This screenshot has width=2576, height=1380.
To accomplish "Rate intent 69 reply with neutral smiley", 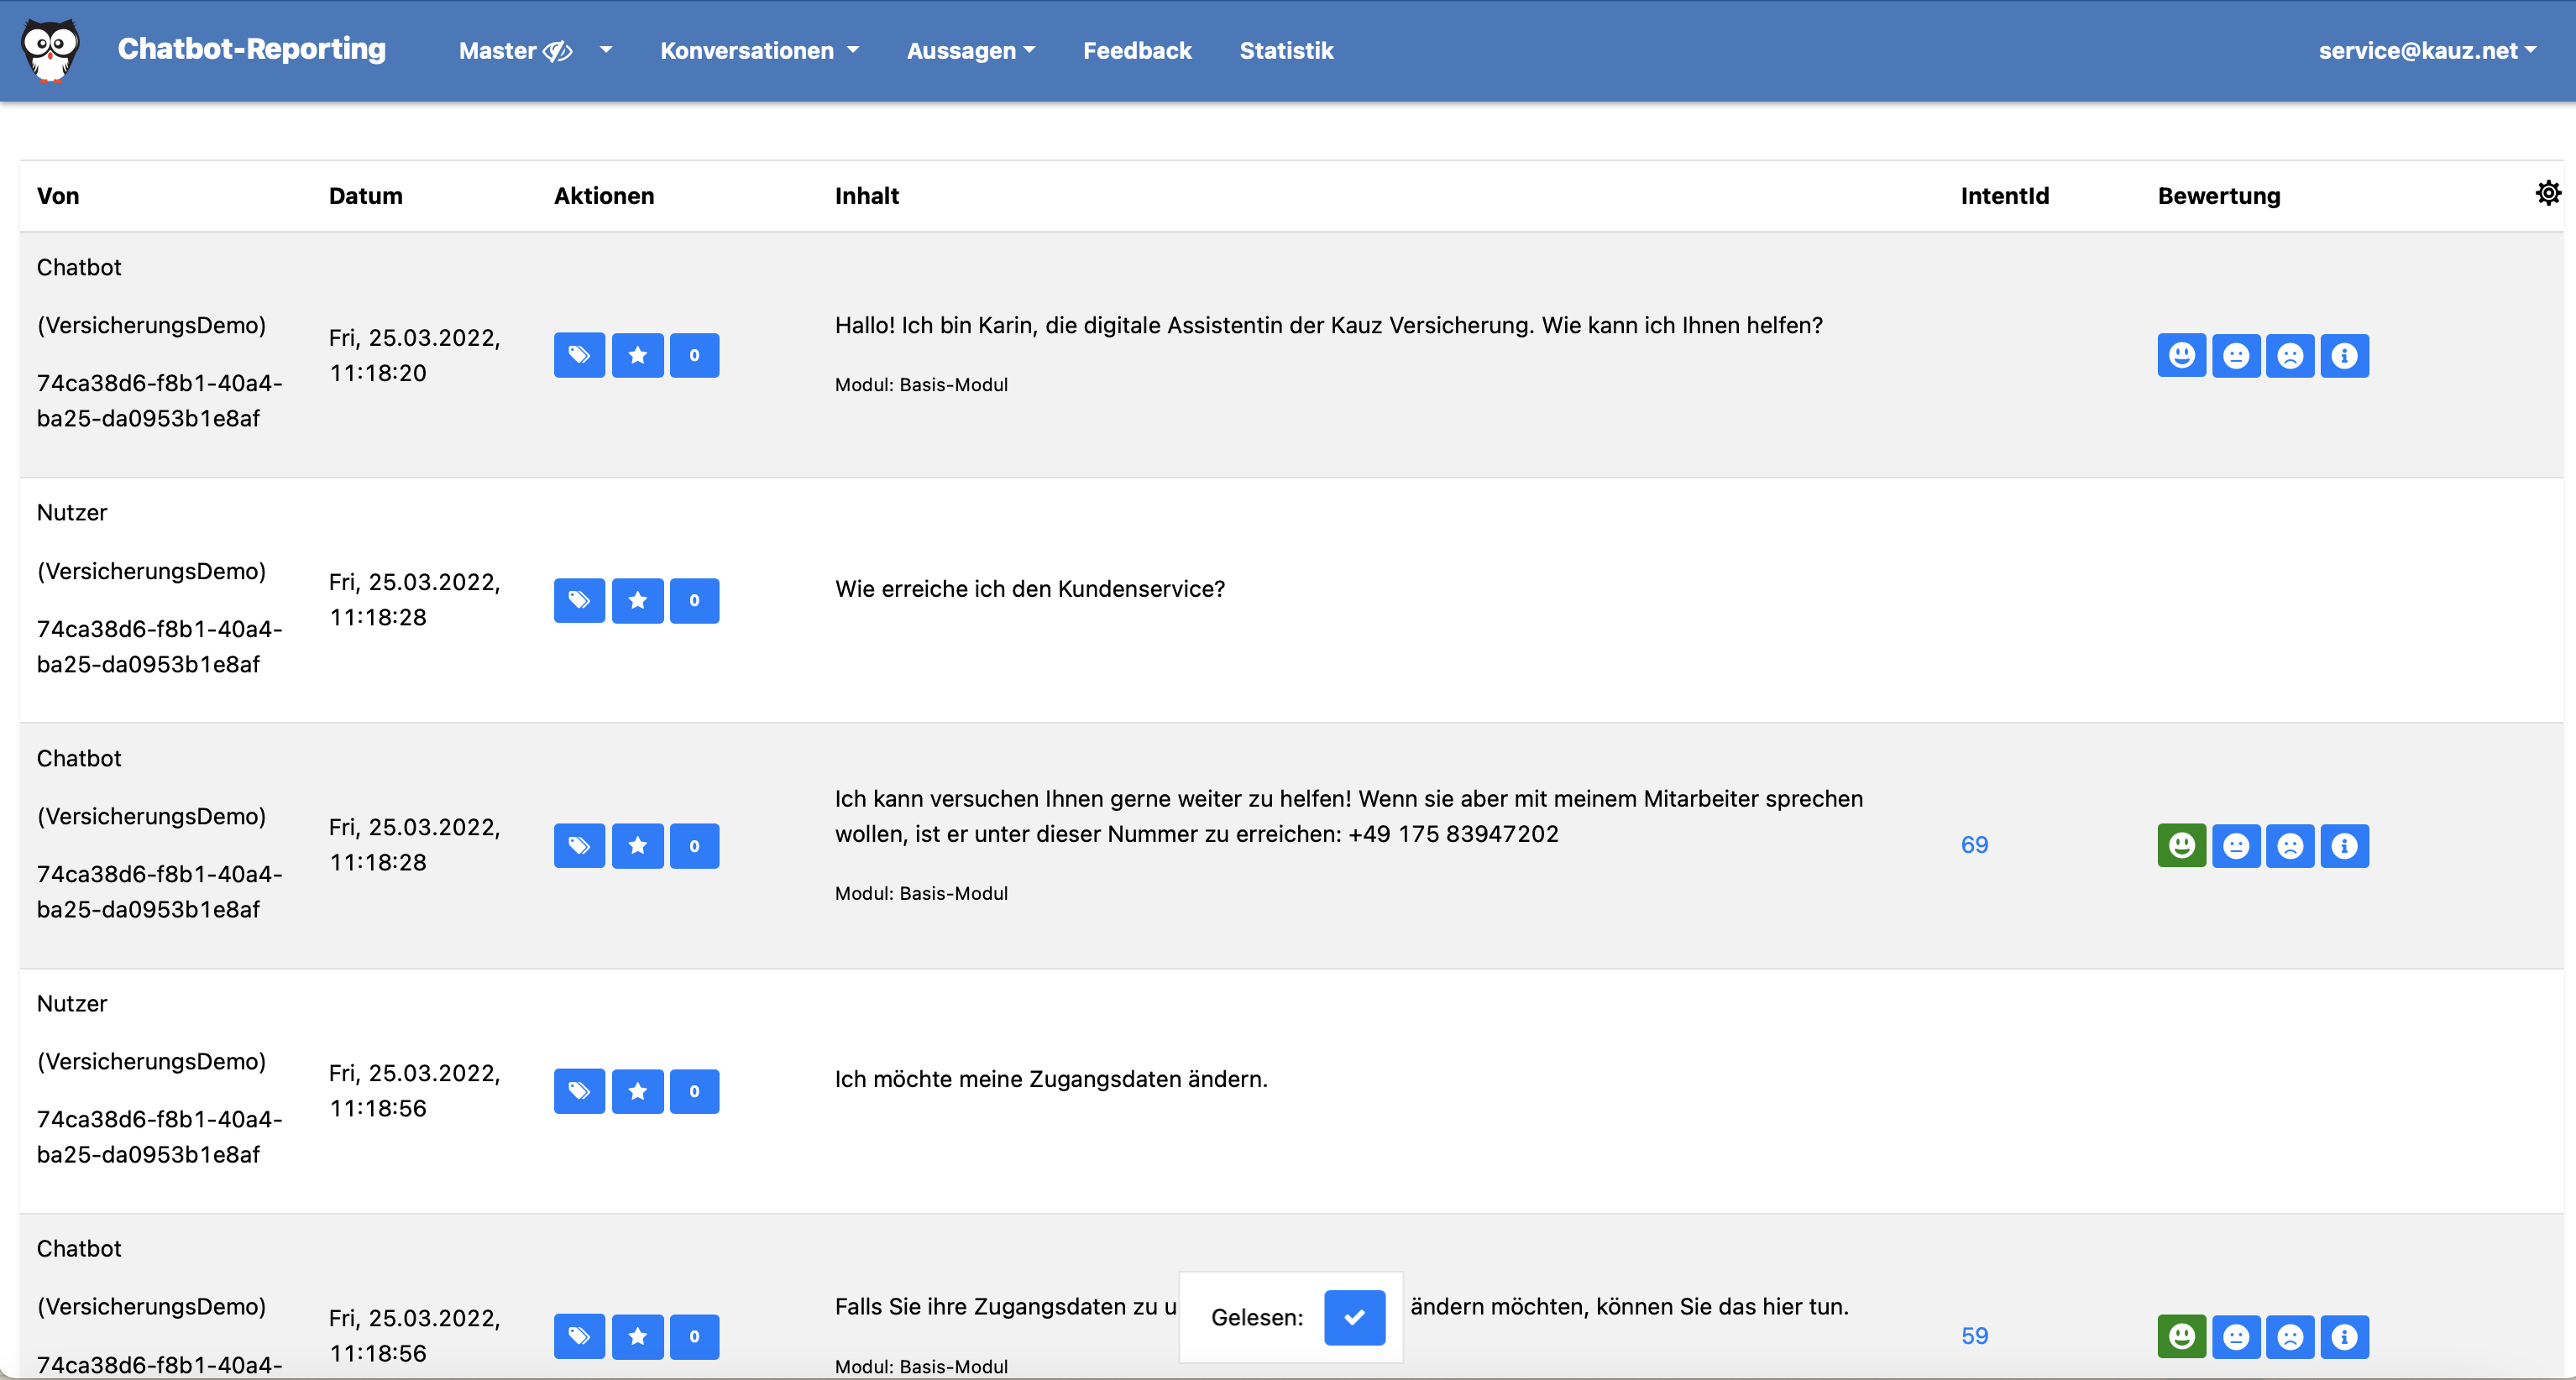I will tap(2236, 846).
